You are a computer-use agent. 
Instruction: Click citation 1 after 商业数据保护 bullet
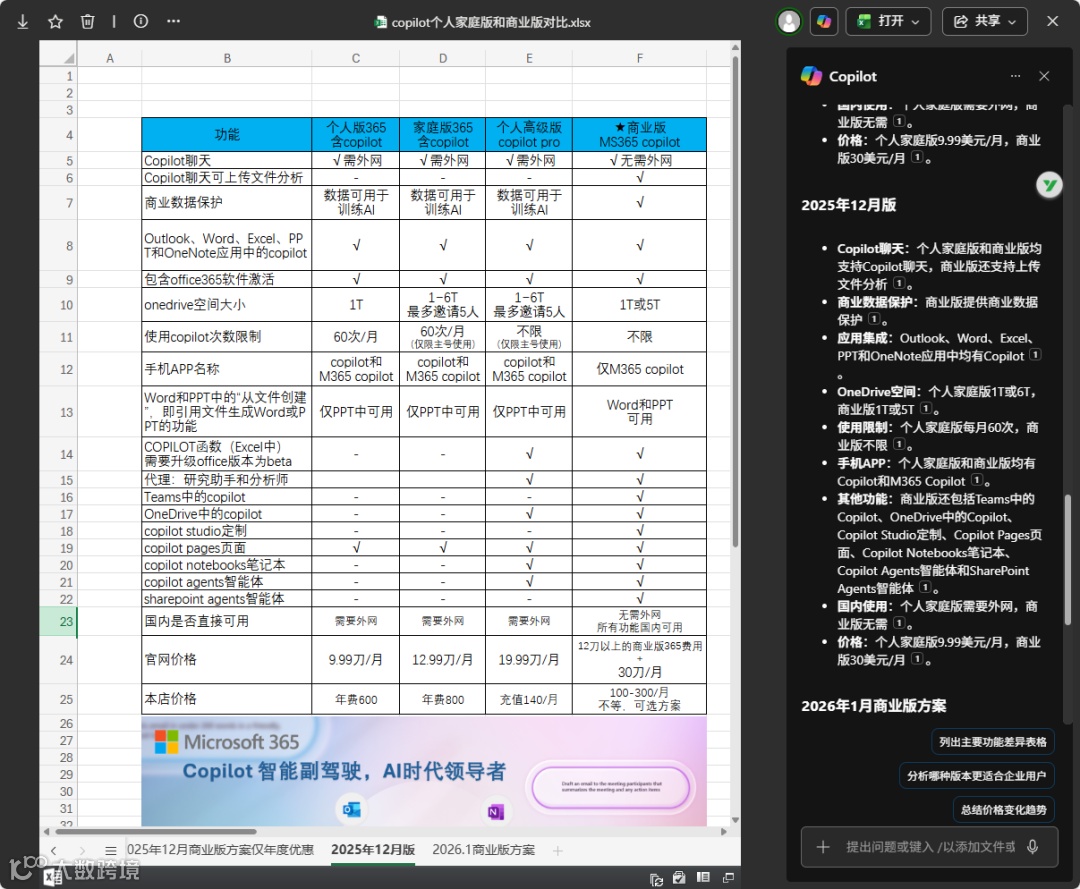[x=874, y=320]
